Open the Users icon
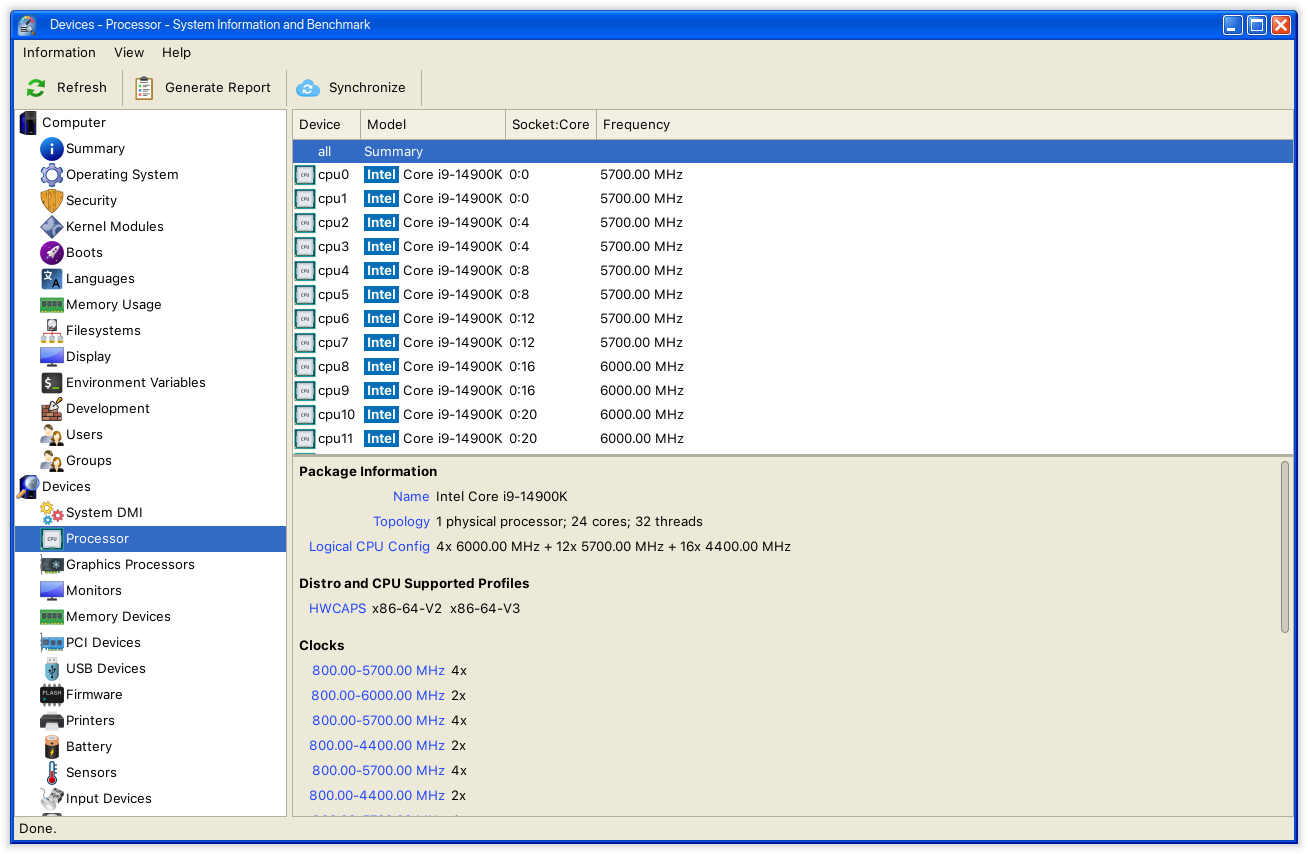 52,435
